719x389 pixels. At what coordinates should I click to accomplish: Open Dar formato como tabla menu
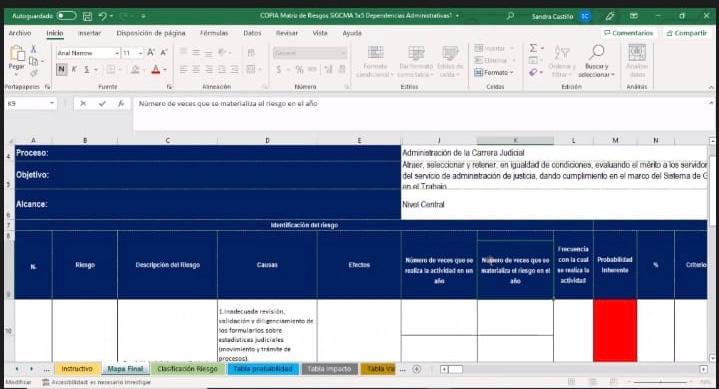pyautogui.click(x=416, y=61)
